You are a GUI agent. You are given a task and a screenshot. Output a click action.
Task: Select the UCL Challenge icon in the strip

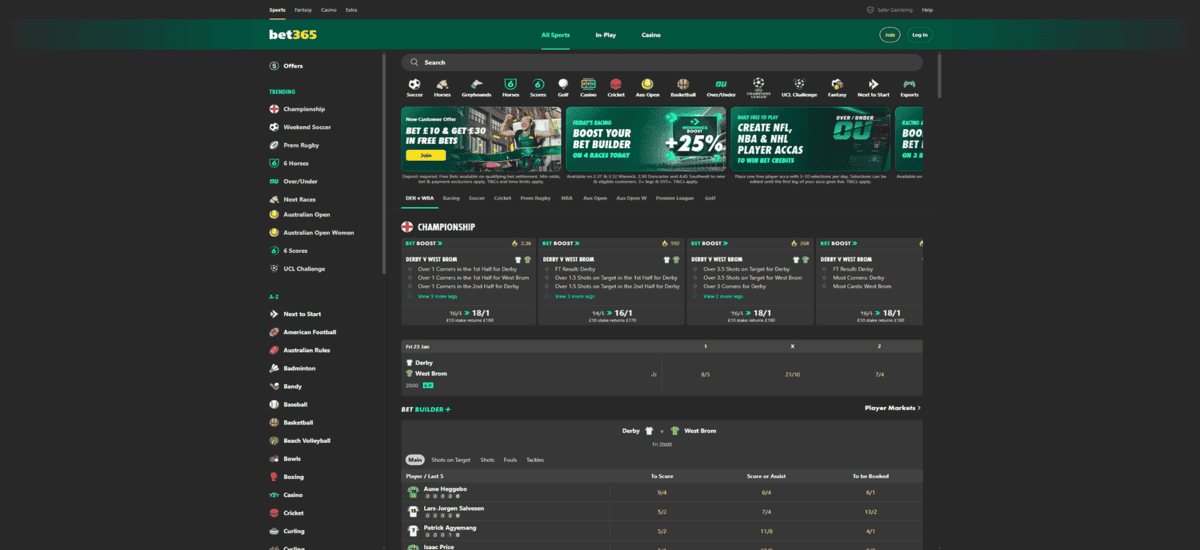click(x=799, y=88)
